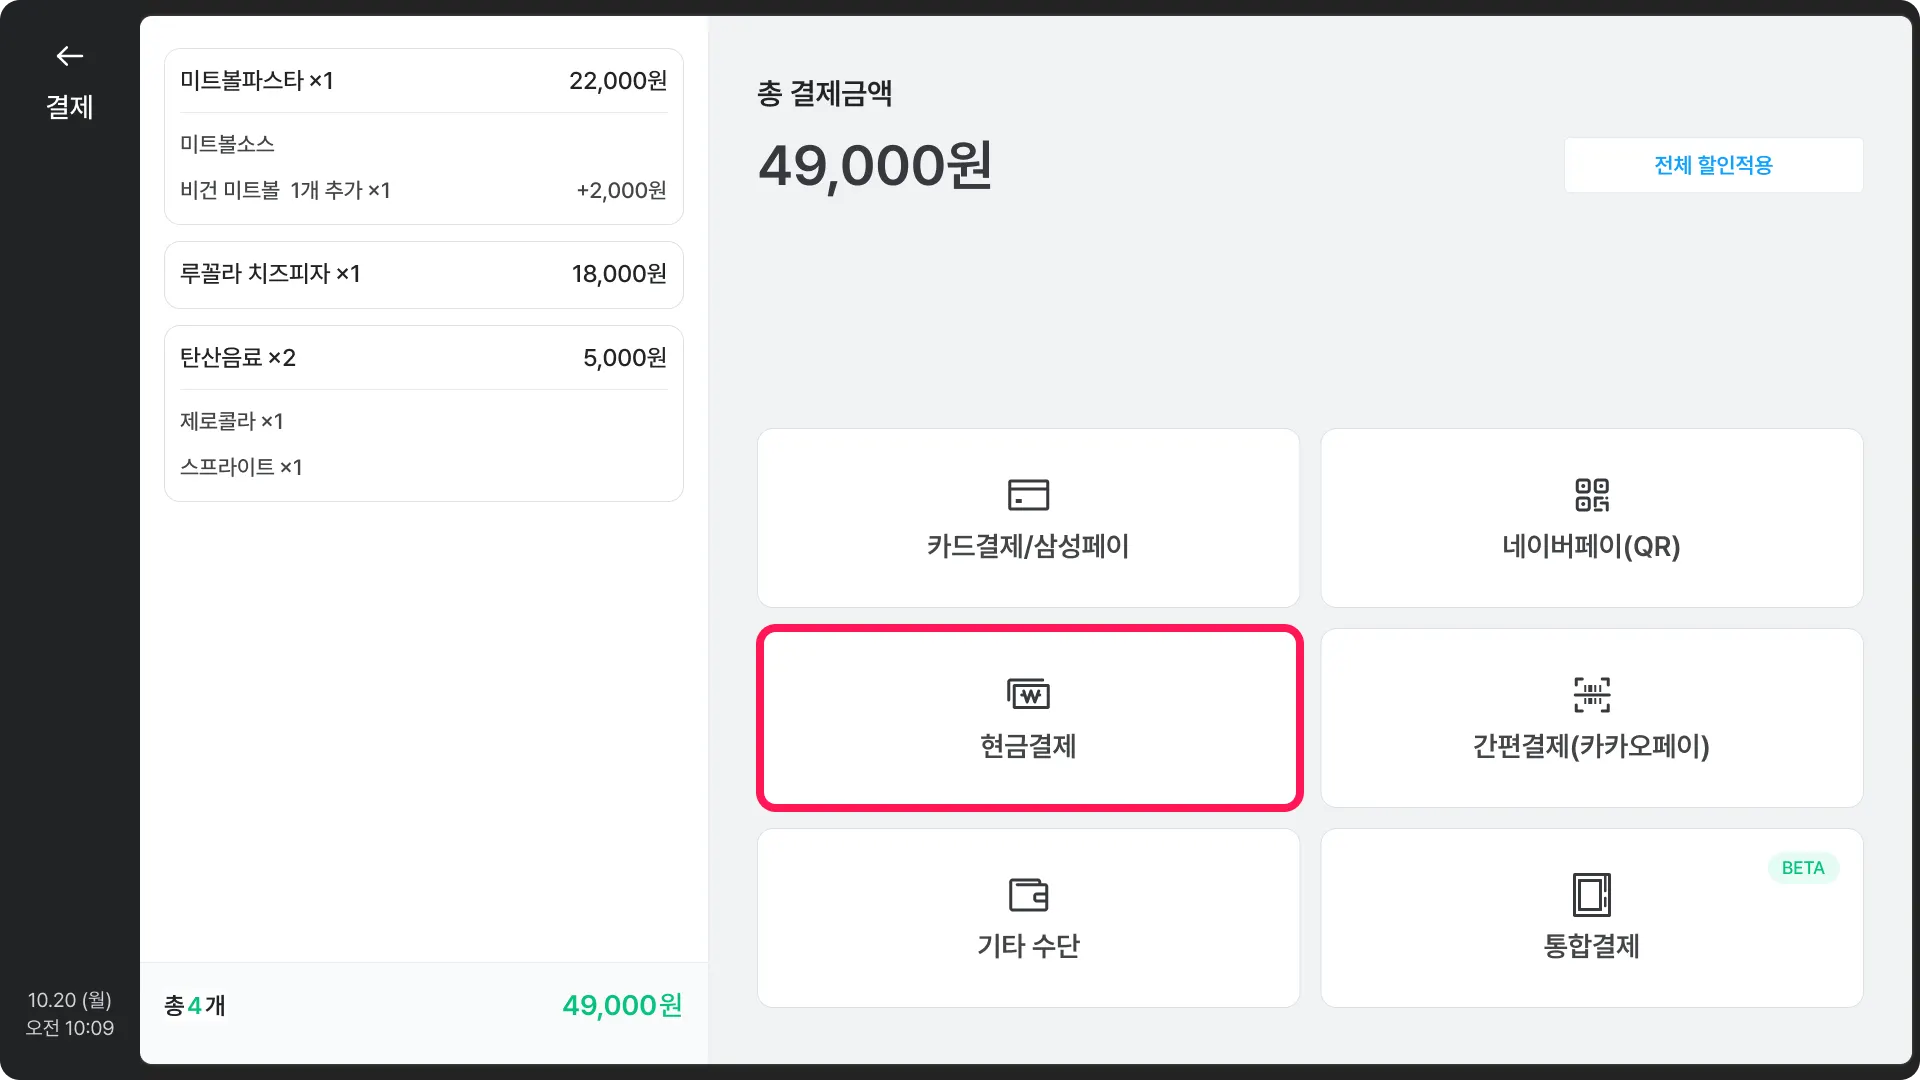Screen dimensions: 1920x1080
Task: Click the Naver Pay QR code icon
Action: pos(1591,495)
